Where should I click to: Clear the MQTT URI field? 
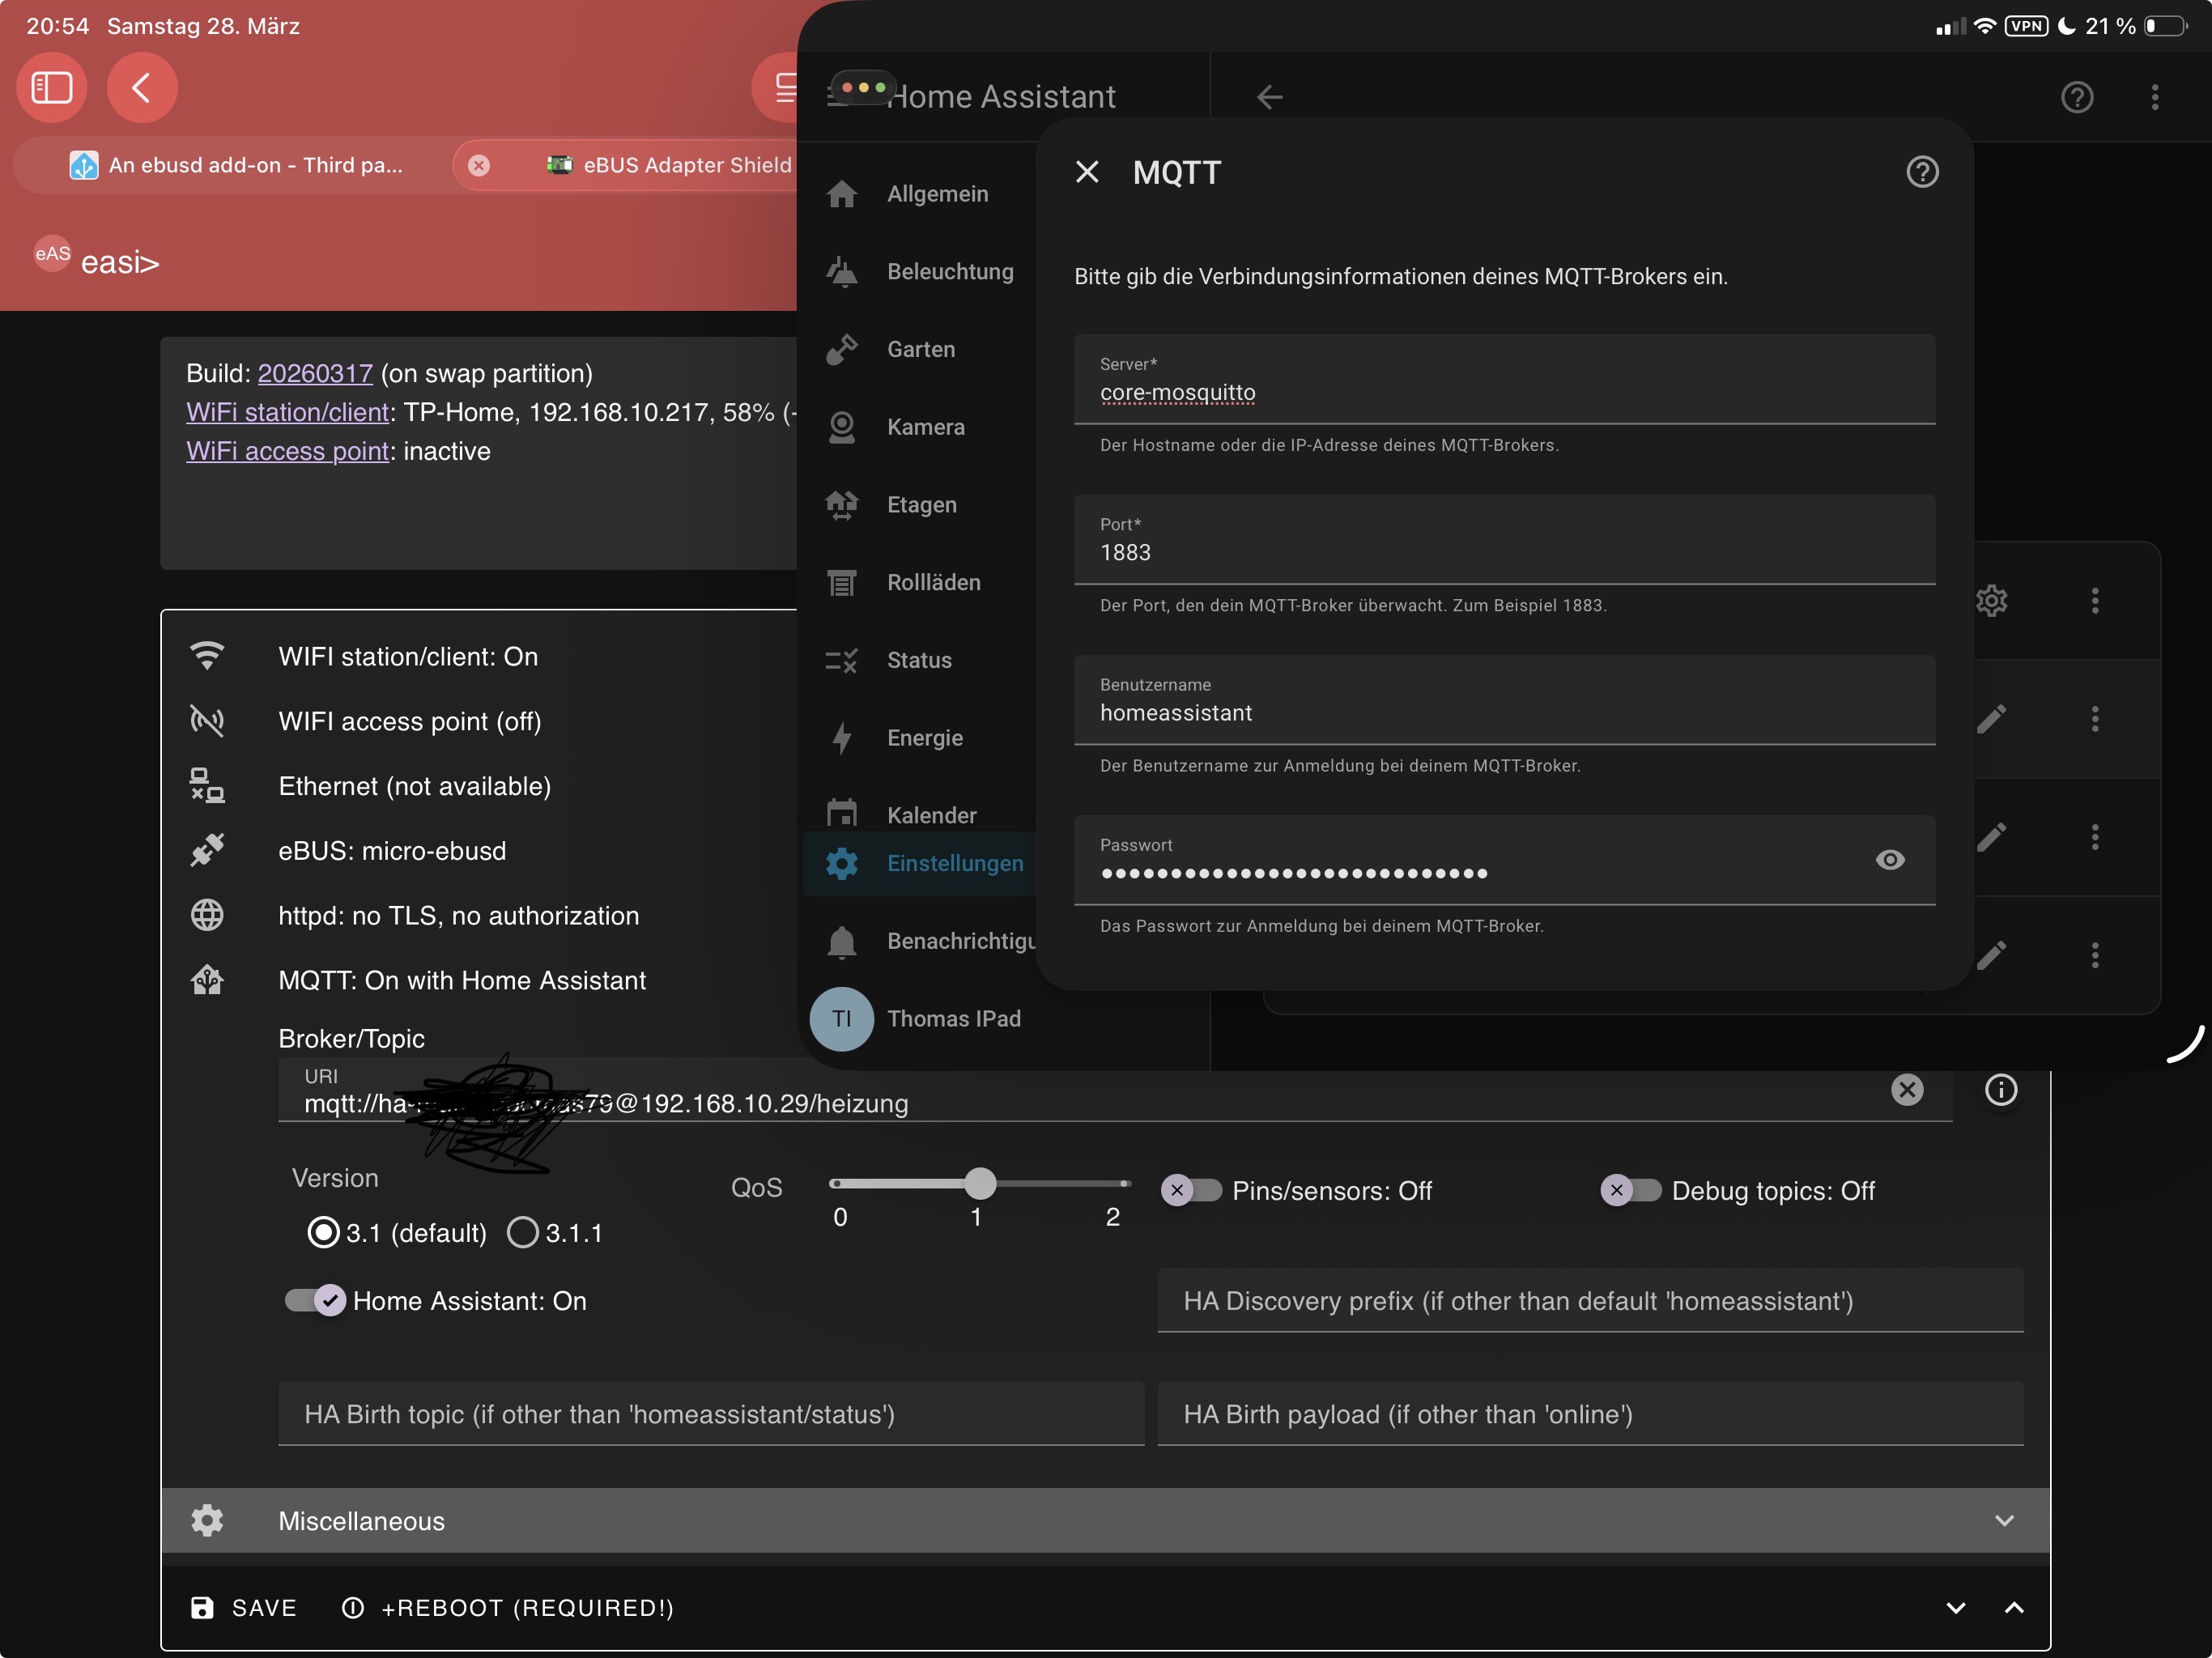click(1907, 1089)
